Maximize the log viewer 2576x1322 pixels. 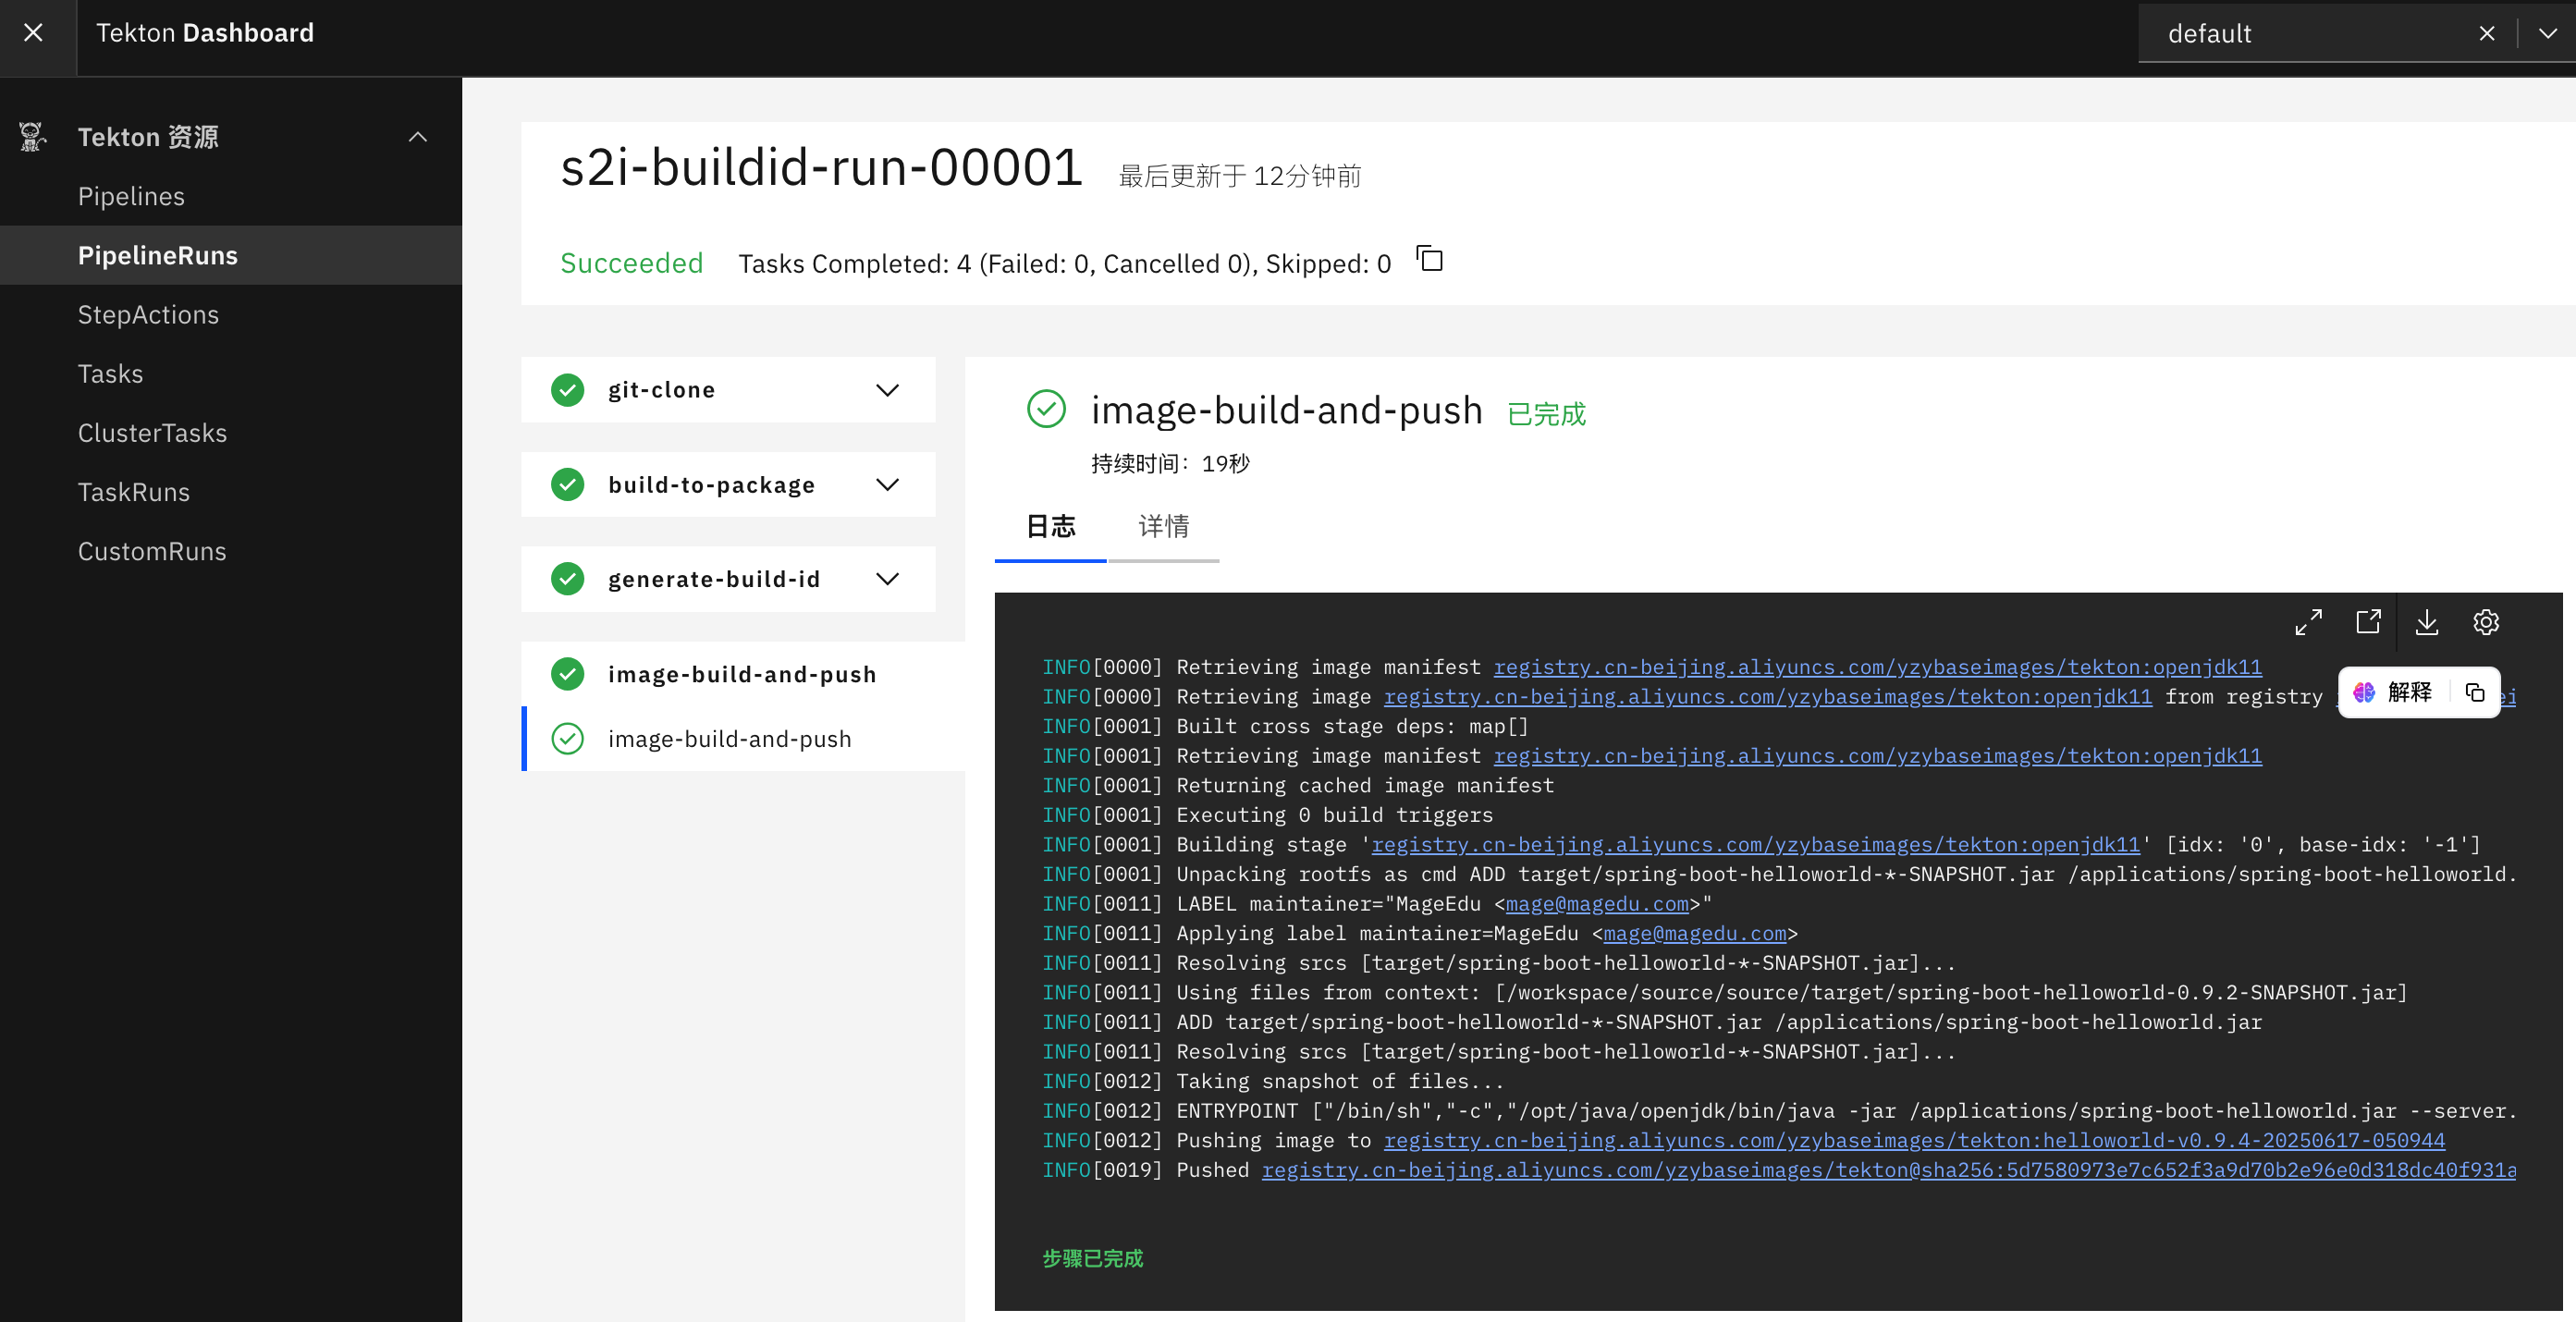click(x=2308, y=622)
